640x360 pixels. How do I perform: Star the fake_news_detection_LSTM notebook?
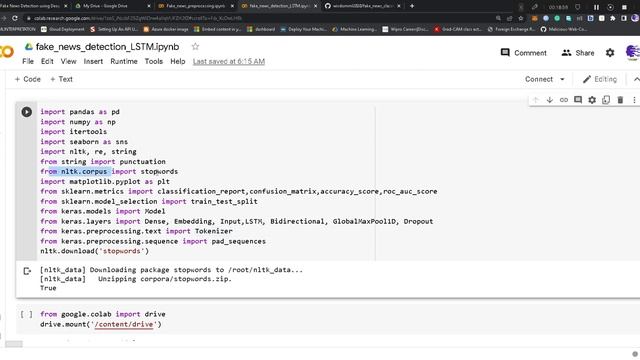coord(195,47)
